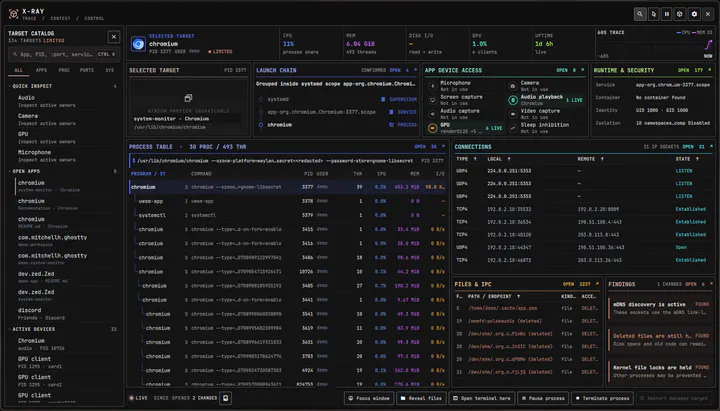Click the Pause process button
The width and height of the screenshot is (720, 411).
pos(543,398)
